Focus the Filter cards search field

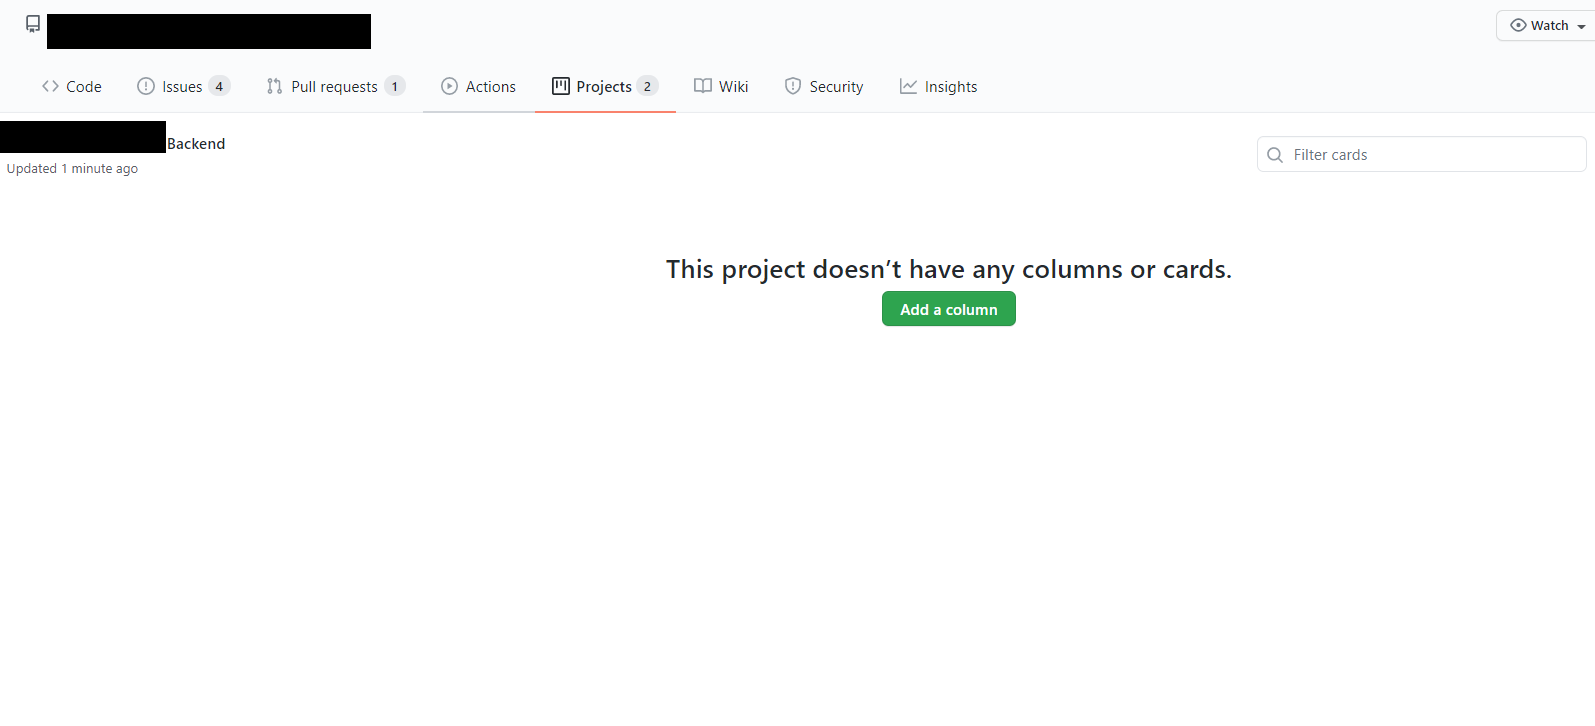(1421, 154)
